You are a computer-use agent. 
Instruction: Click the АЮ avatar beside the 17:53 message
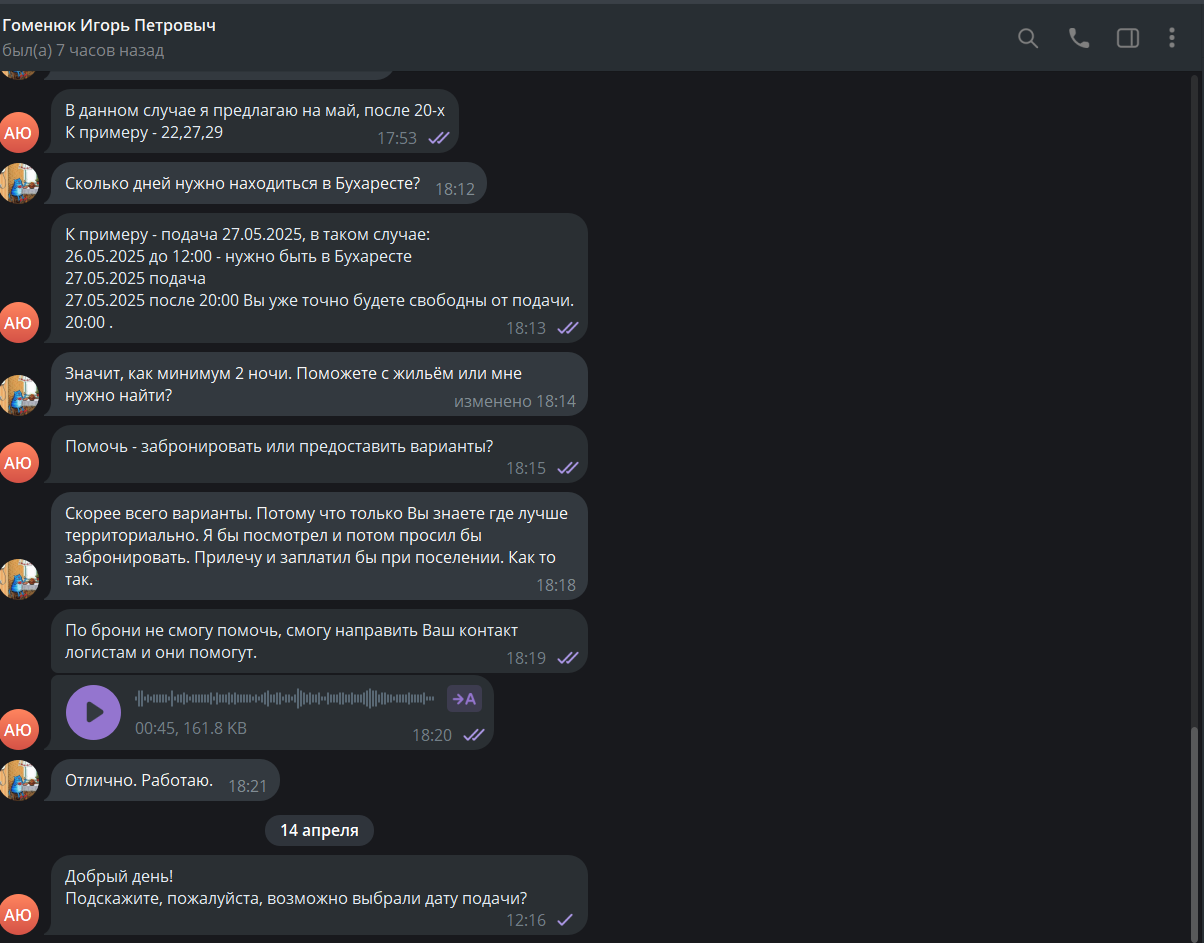click(18, 132)
